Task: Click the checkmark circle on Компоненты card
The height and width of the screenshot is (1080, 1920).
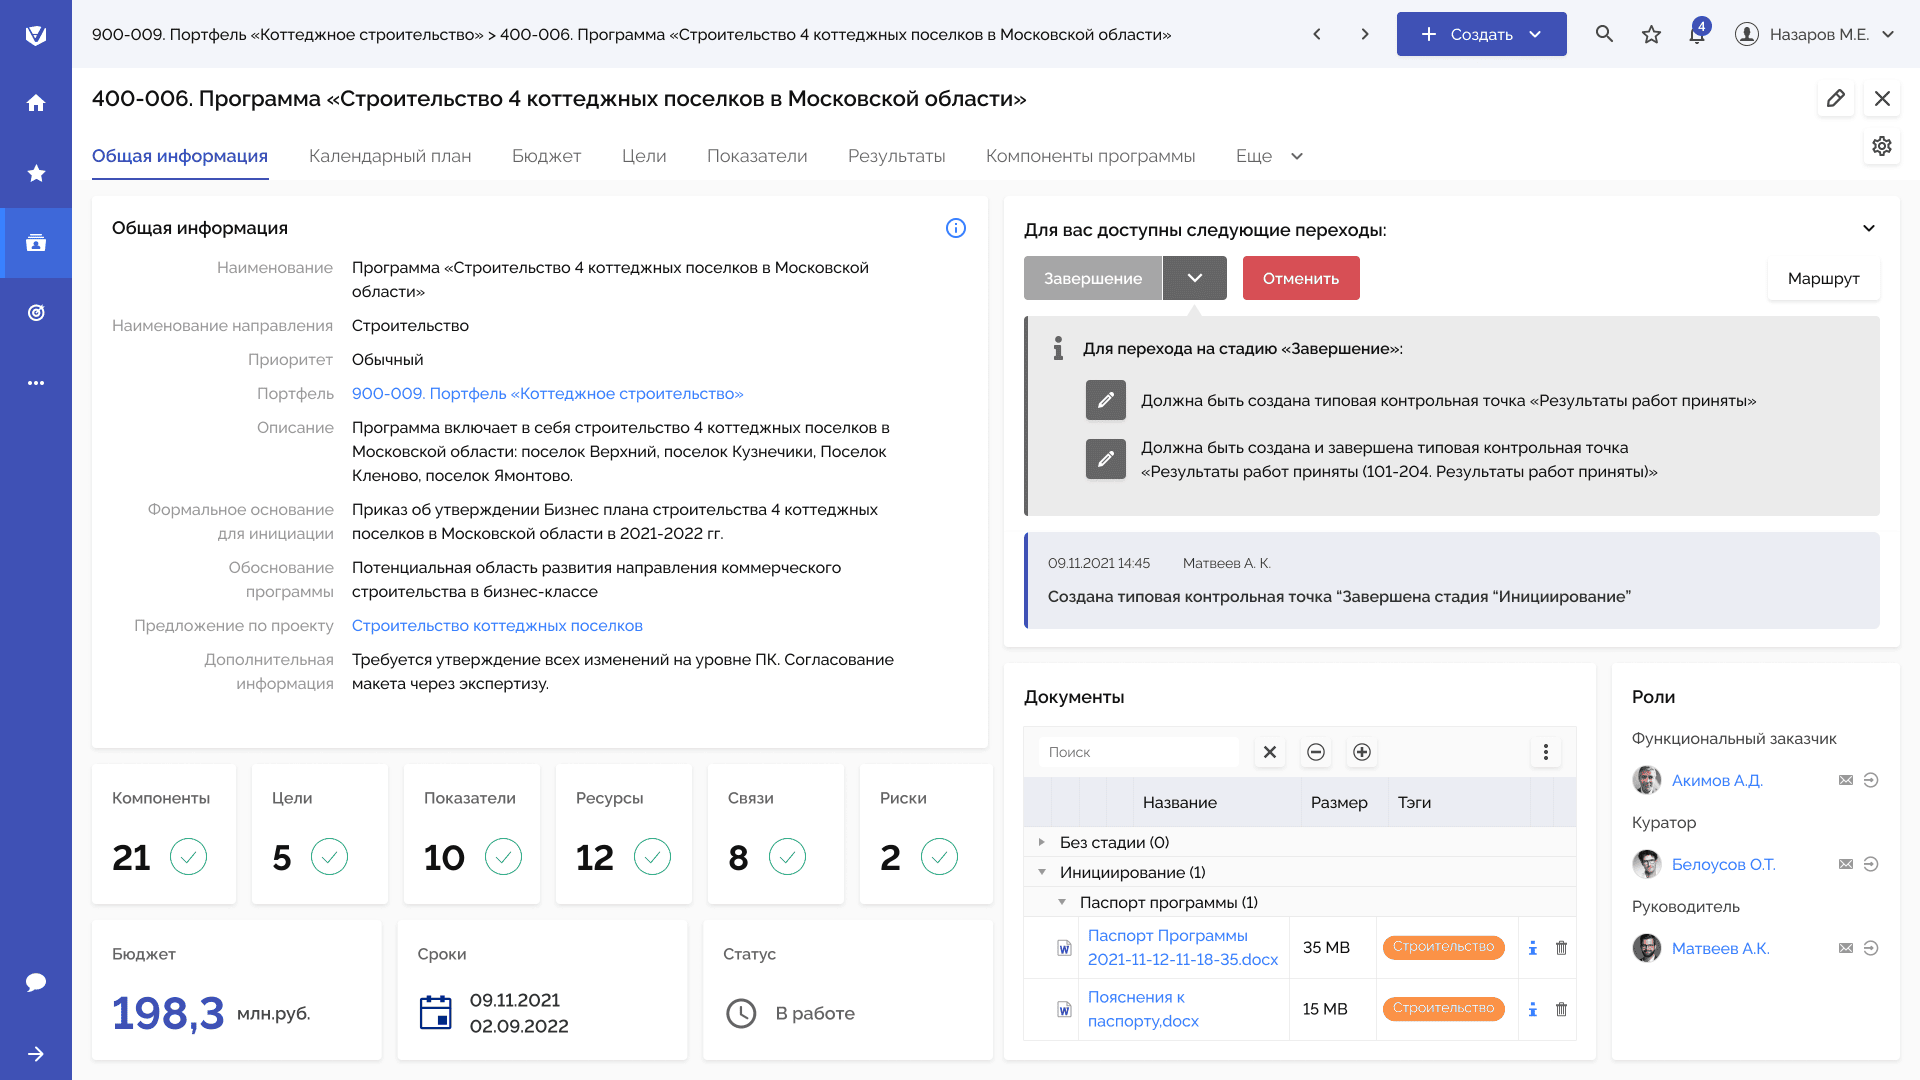Action: (x=188, y=857)
